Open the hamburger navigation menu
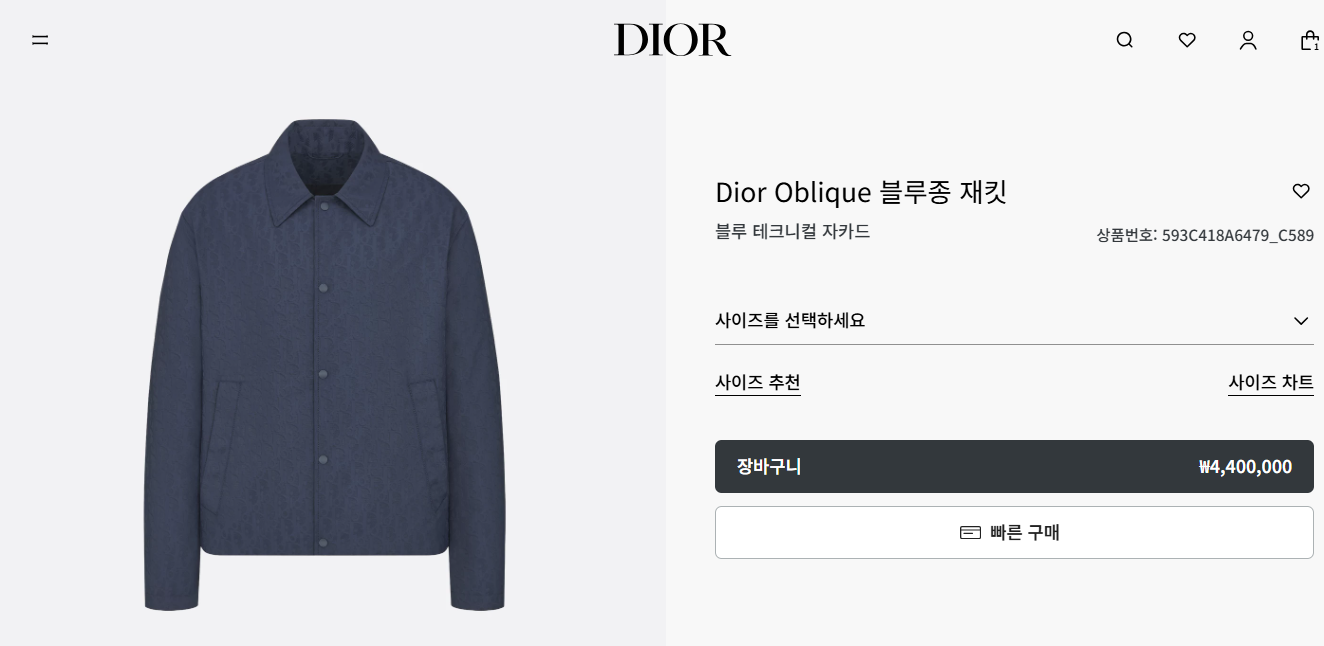The image size is (1324, 646). point(40,40)
